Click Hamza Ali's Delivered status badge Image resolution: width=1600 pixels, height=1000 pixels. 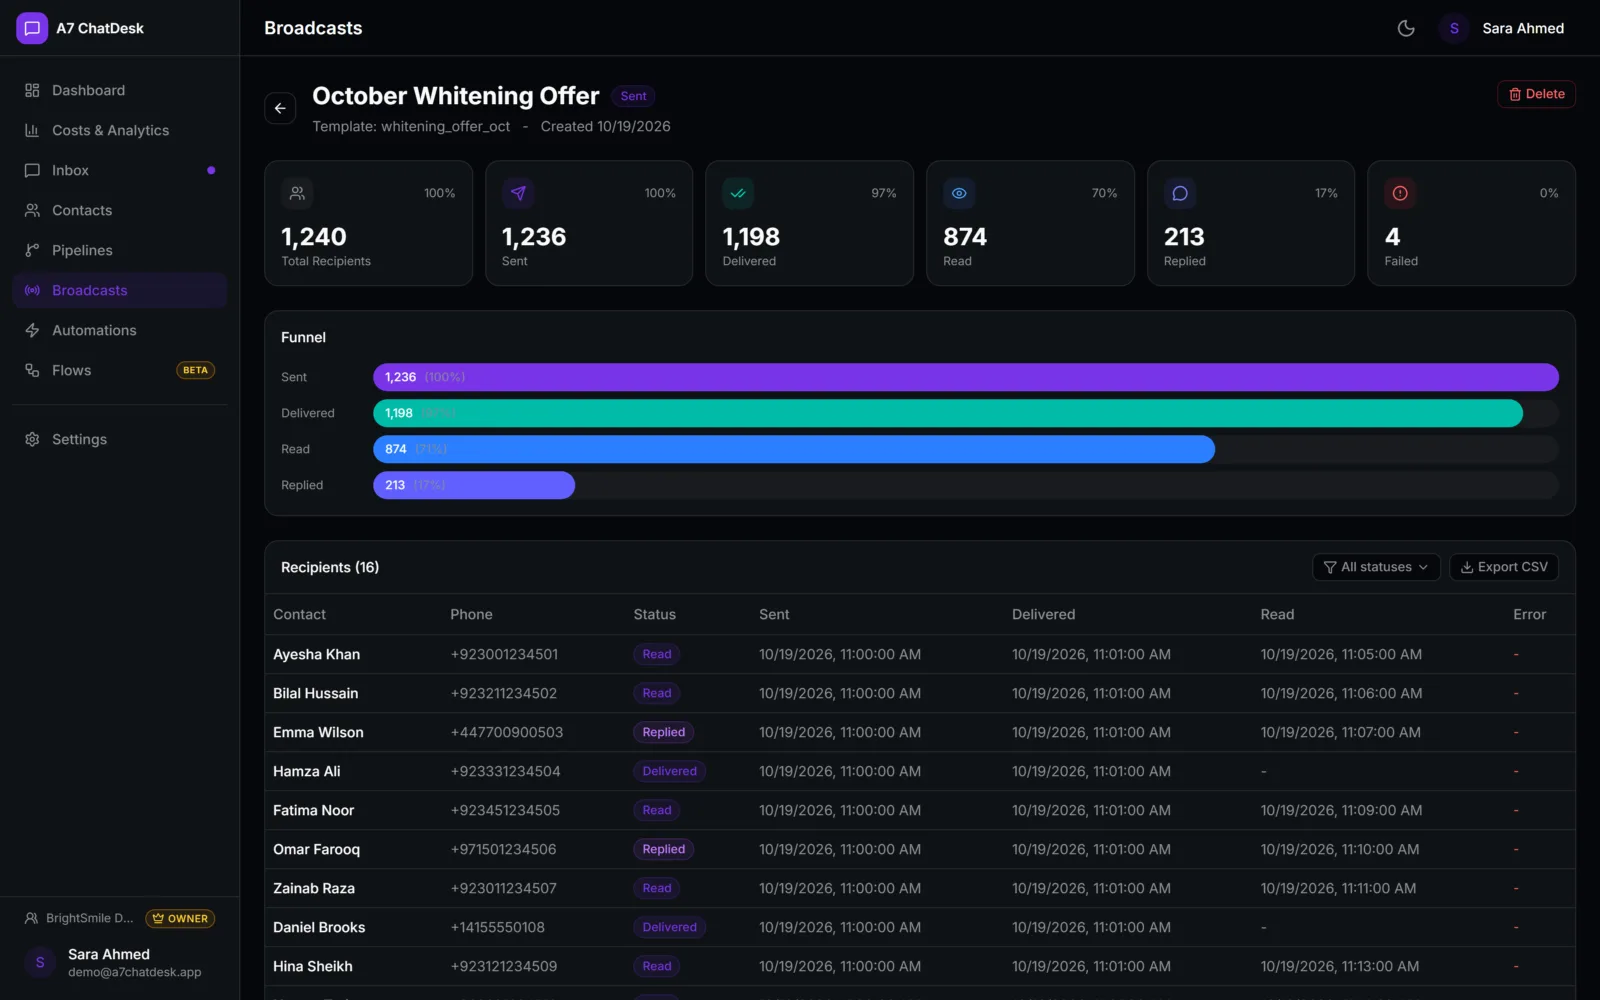[670, 771]
